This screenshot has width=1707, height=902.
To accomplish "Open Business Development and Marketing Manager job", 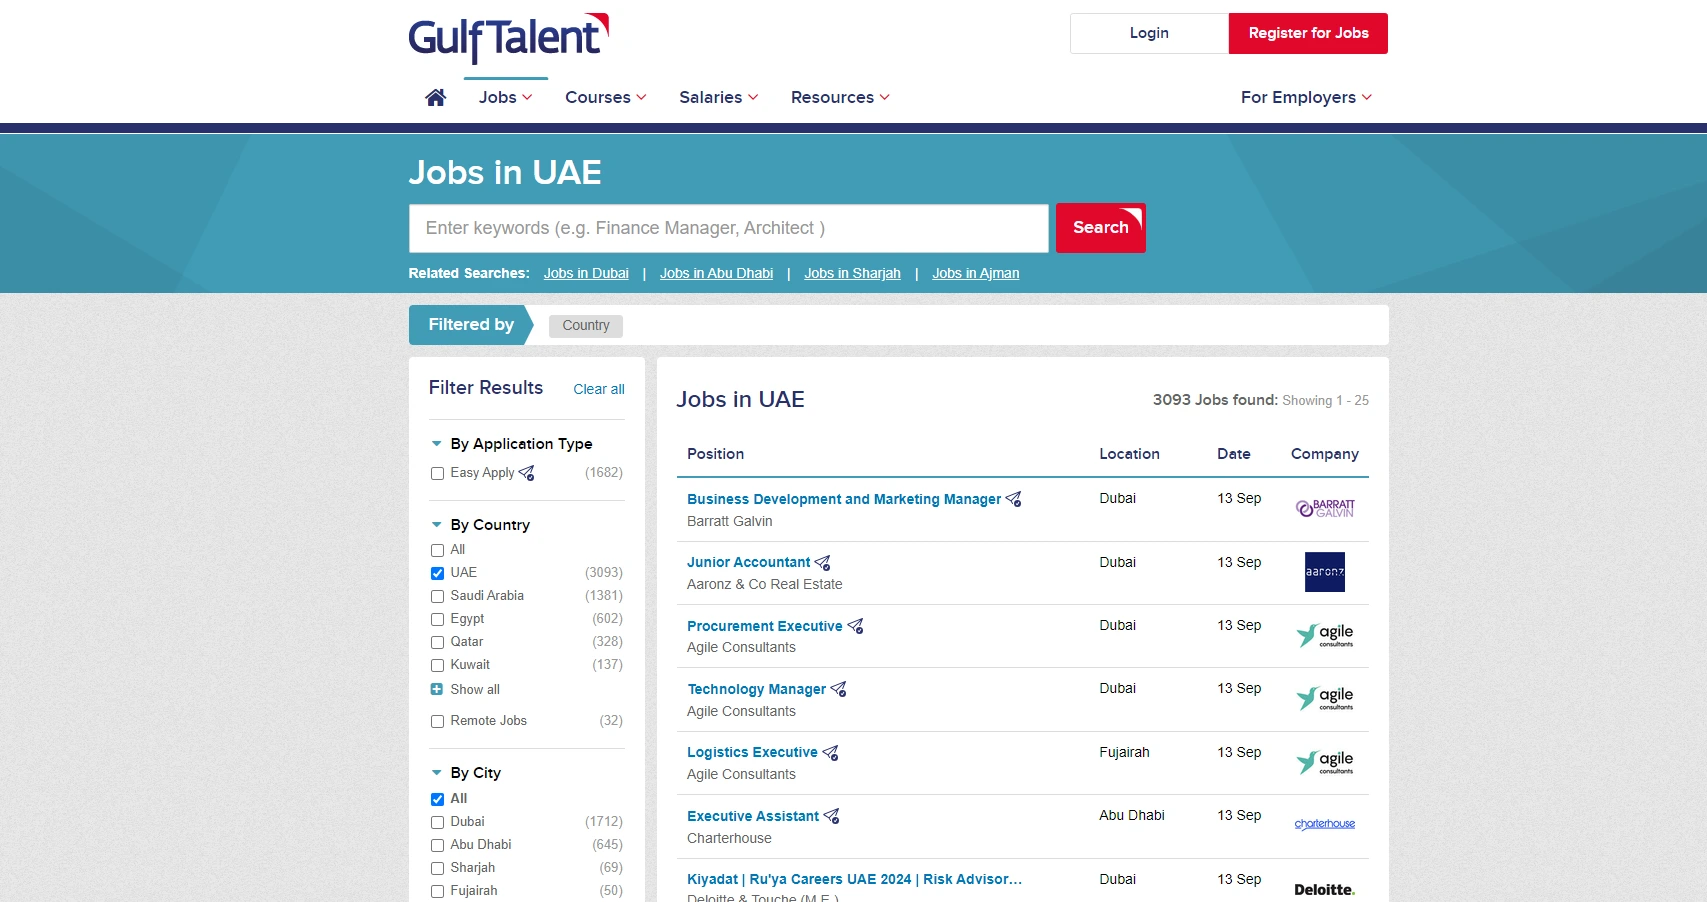I will click(x=844, y=499).
